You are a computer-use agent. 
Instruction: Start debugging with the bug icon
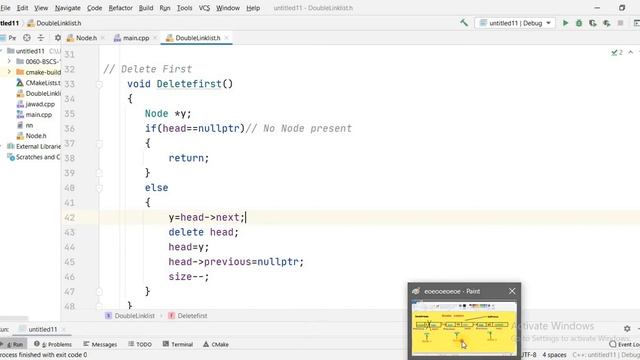coord(579,23)
